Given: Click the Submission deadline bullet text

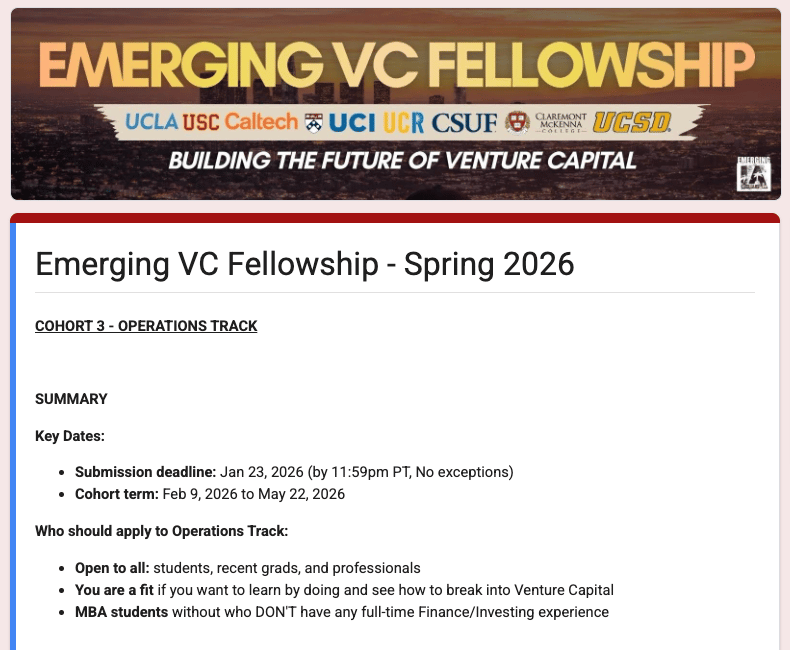Looking at the screenshot, I should (x=294, y=472).
